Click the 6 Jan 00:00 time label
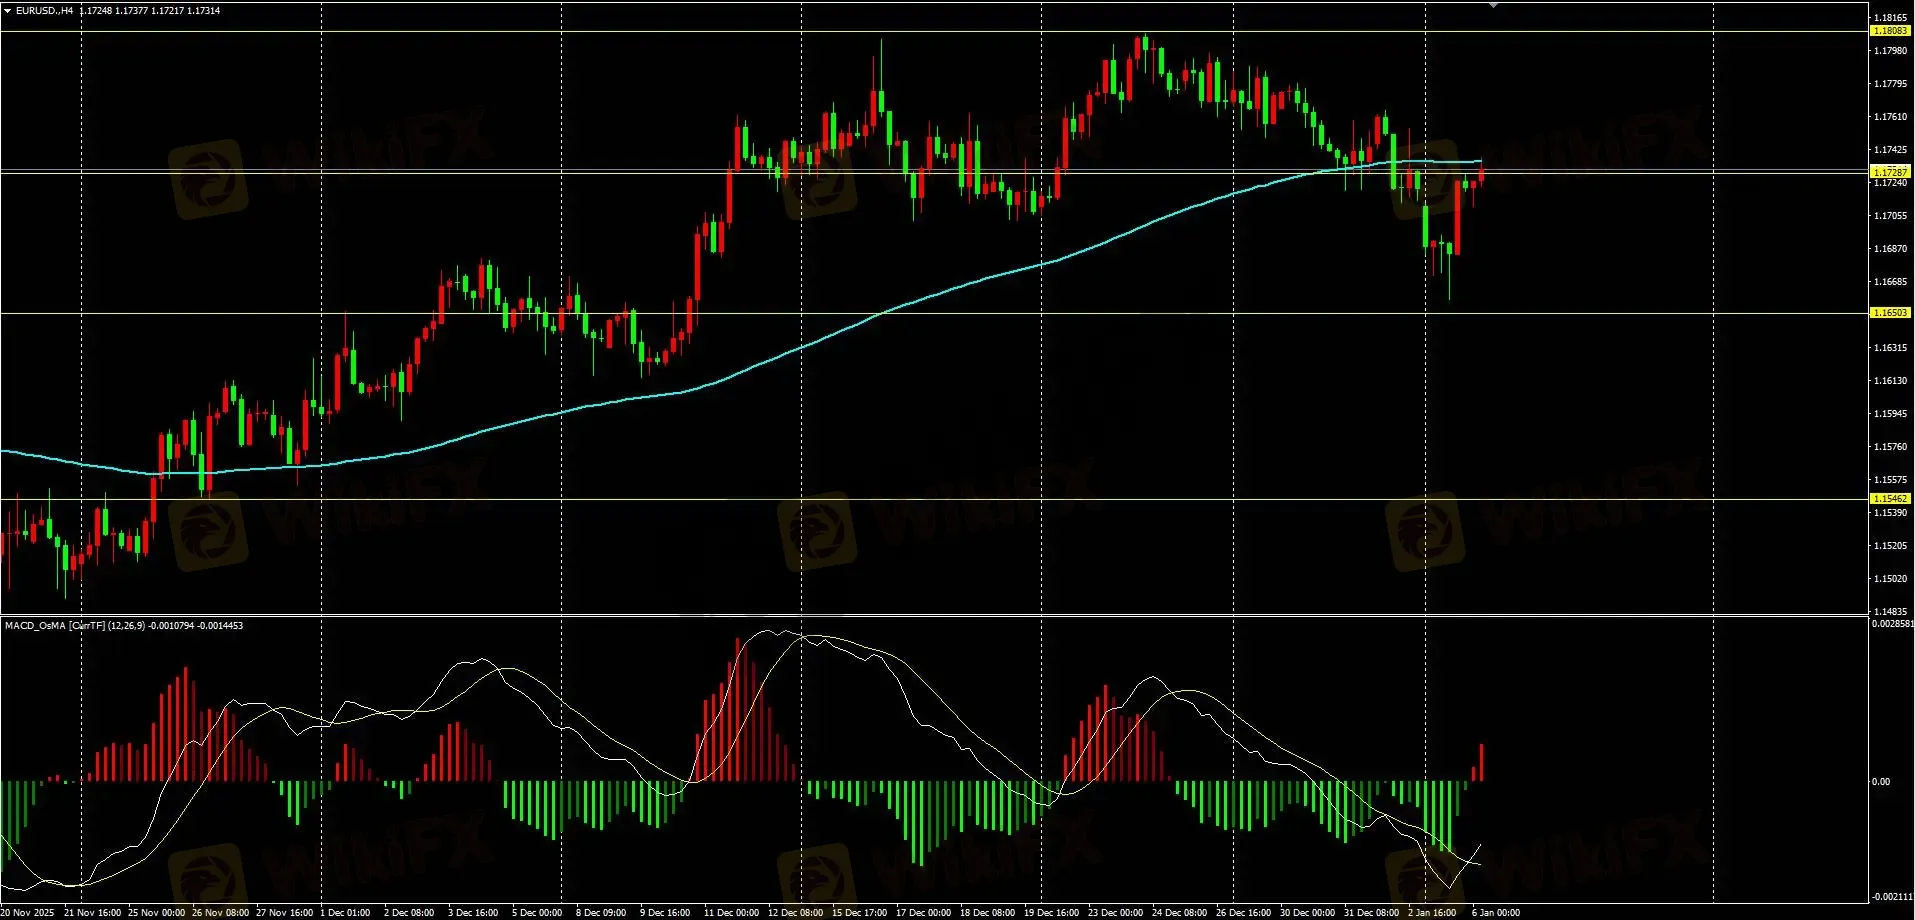This screenshot has width=1915, height=920. (1496, 913)
